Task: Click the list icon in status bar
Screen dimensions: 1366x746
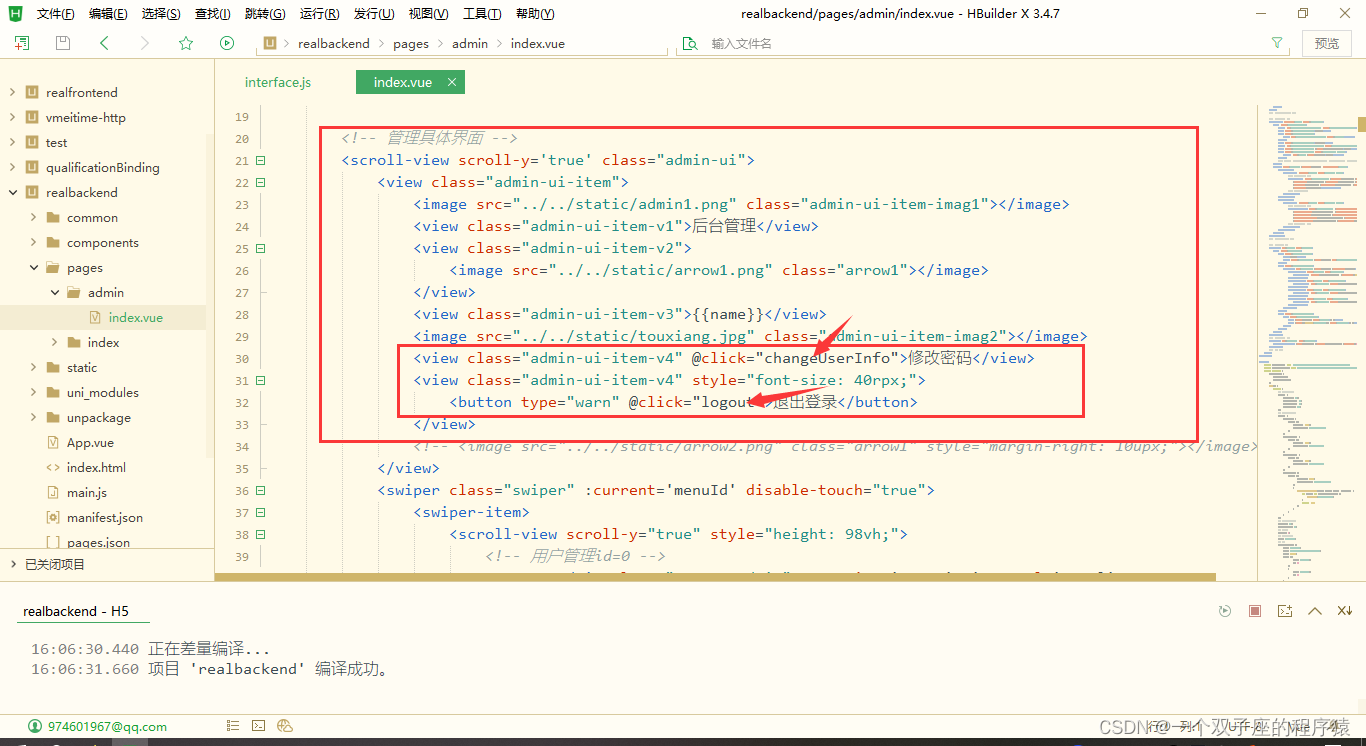Action: coord(233,726)
